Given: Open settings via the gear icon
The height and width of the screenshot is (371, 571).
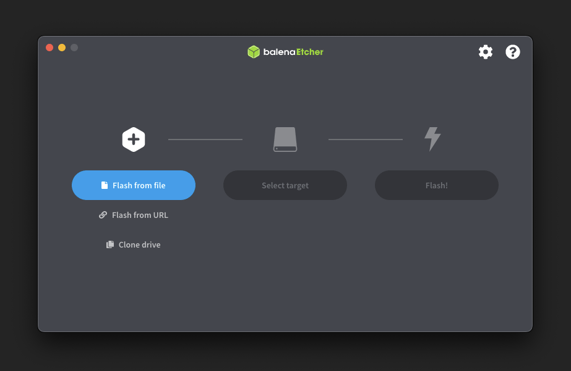Looking at the screenshot, I should [485, 52].
